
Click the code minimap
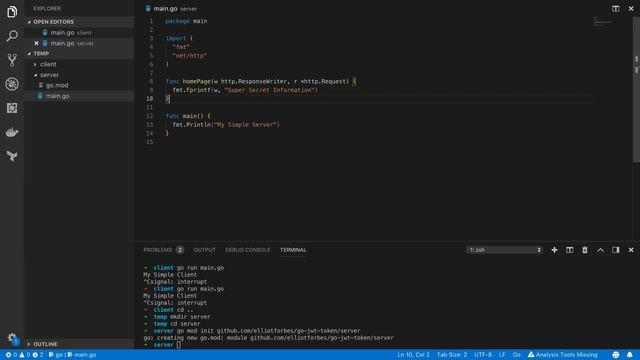click(x=602, y=22)
